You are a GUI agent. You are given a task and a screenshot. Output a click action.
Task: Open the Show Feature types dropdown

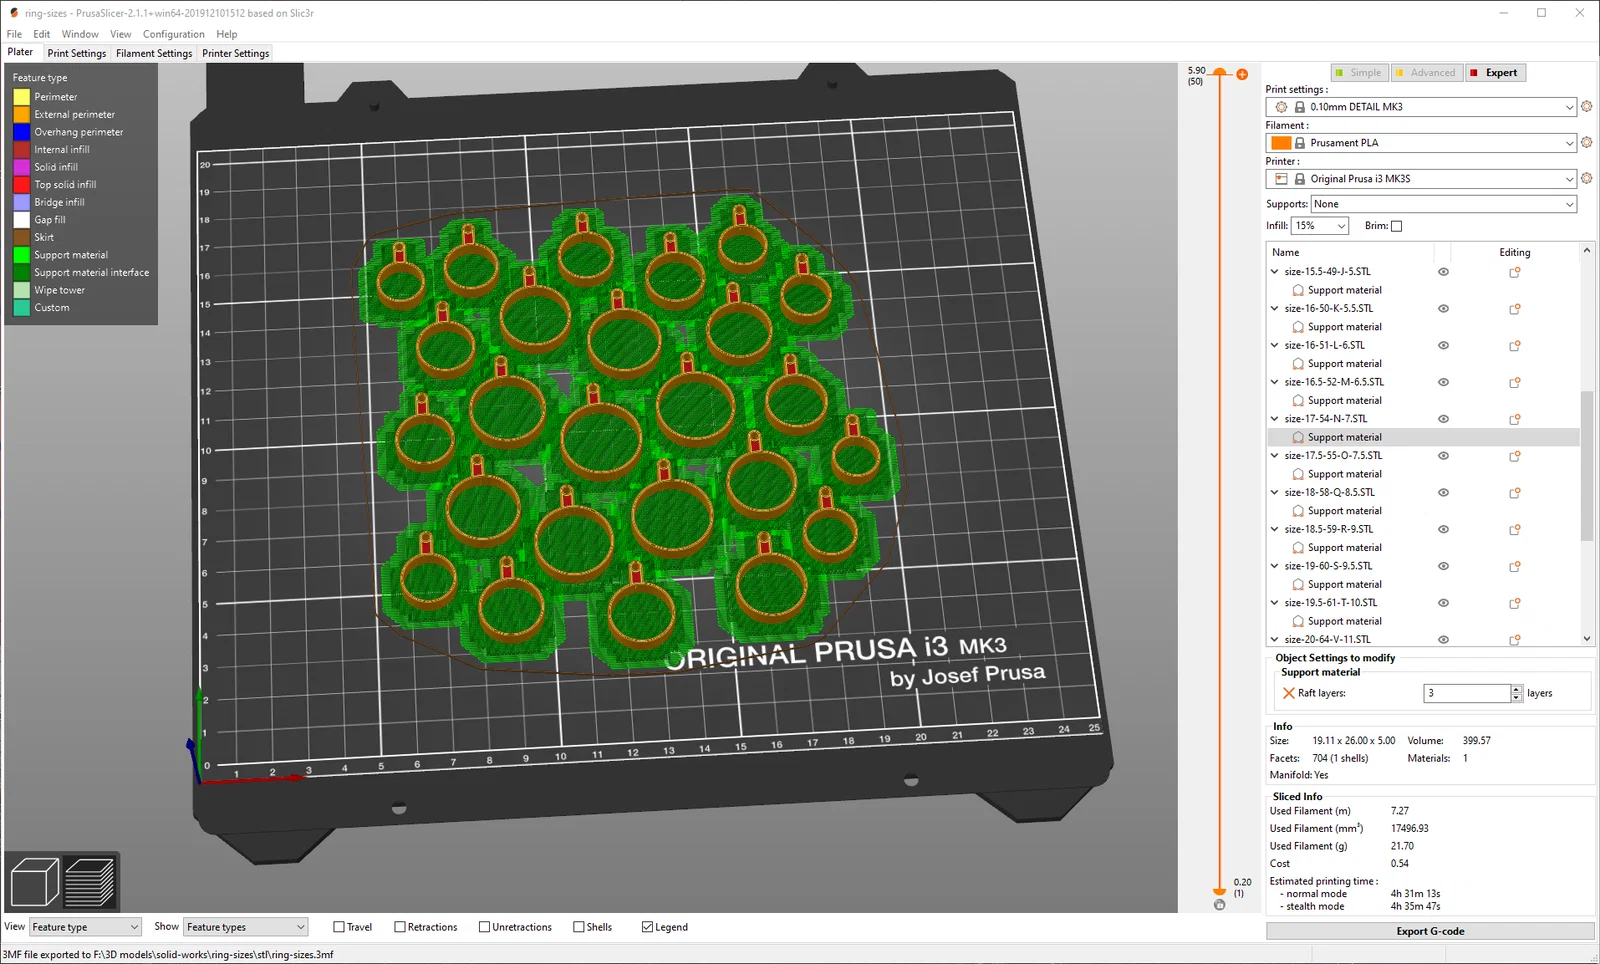(245, 927)
